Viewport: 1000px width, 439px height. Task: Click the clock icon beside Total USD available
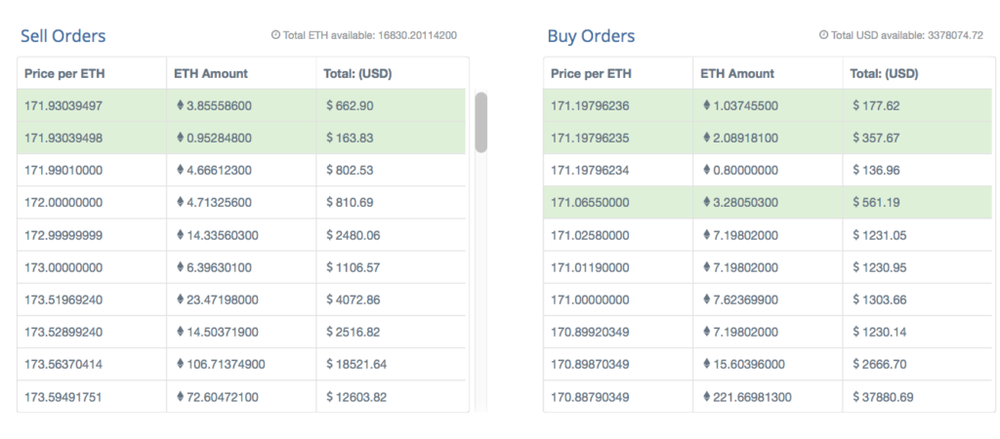[x=823, y=35]
